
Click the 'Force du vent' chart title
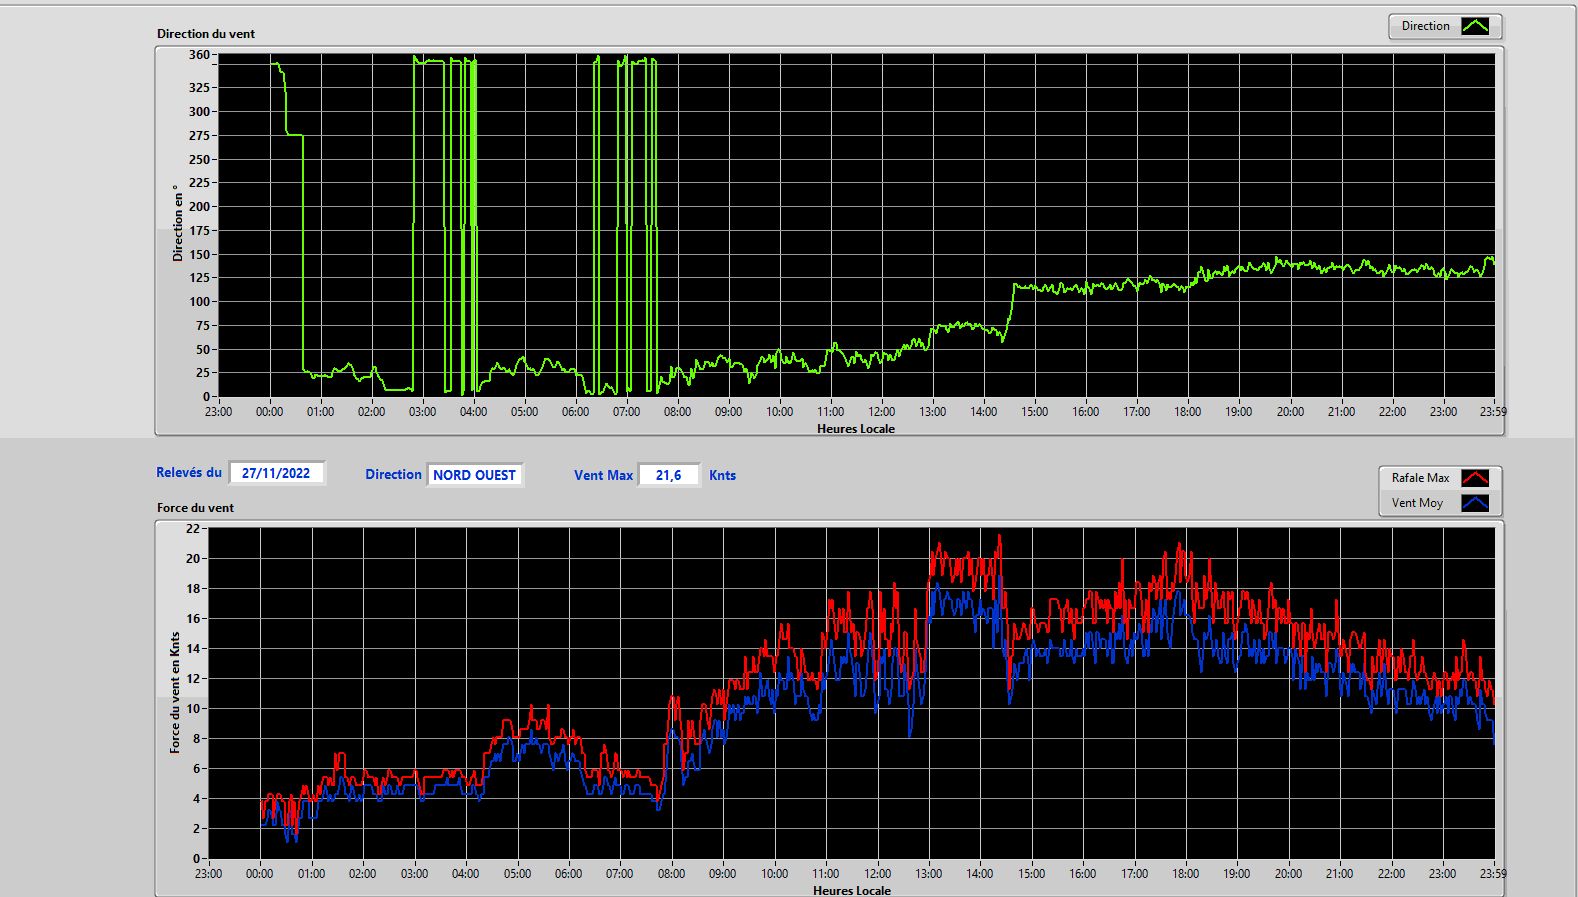click(195, 507)
